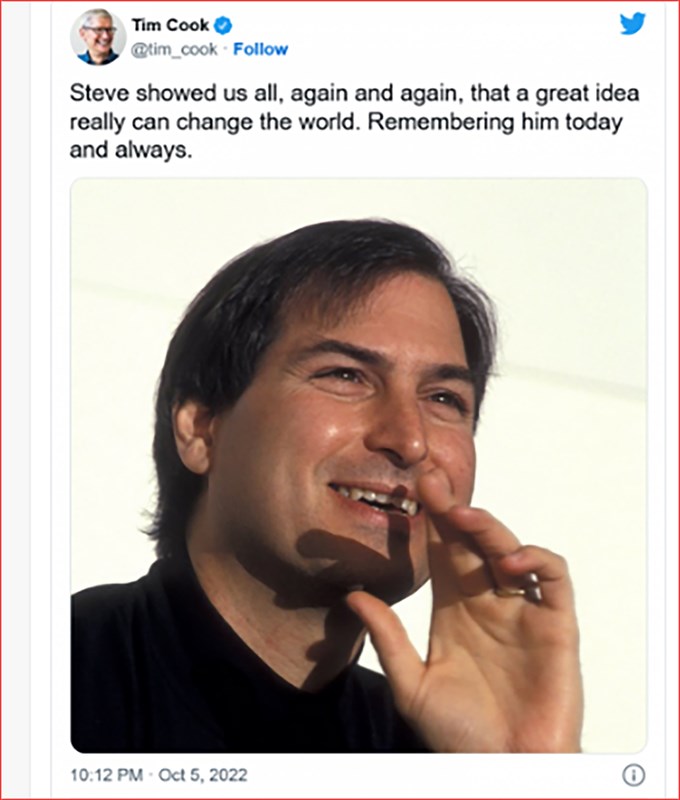This screenshot has height=800, width=680.
Task: Click the gold ring in the photo
Action: (x=513, y=590)
